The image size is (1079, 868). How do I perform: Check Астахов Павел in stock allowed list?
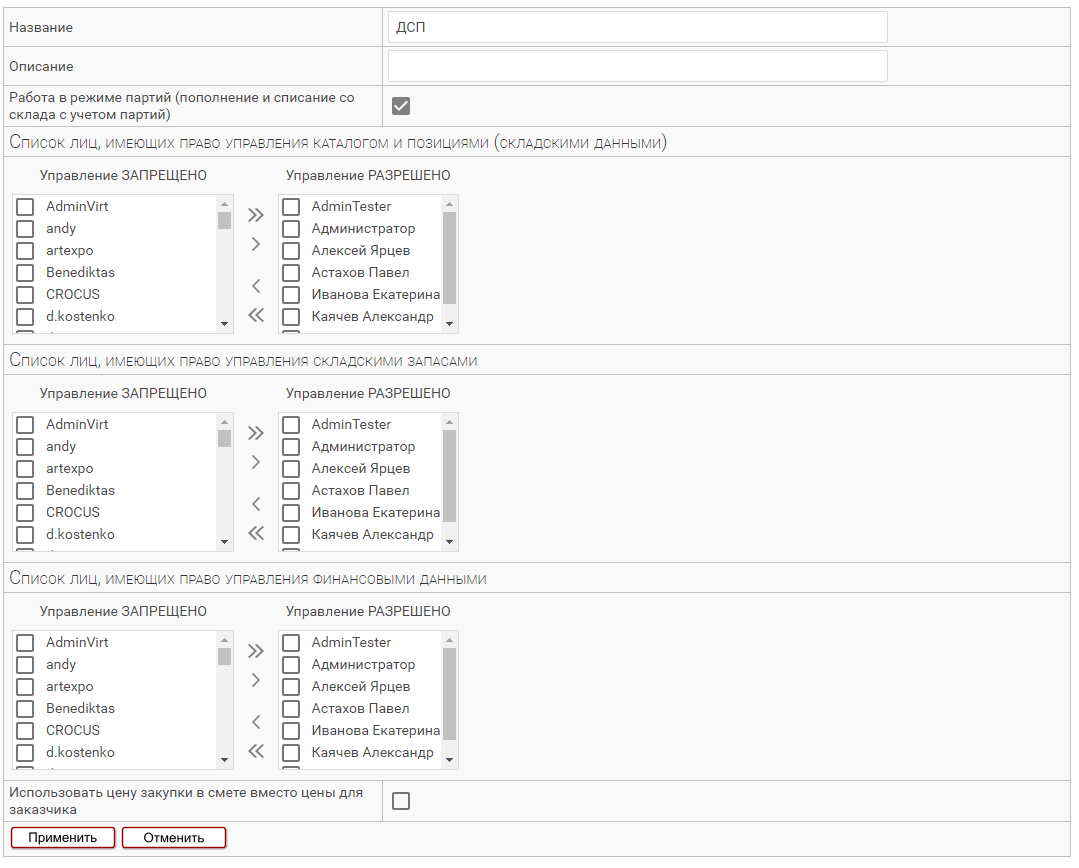tap(291, 491)
